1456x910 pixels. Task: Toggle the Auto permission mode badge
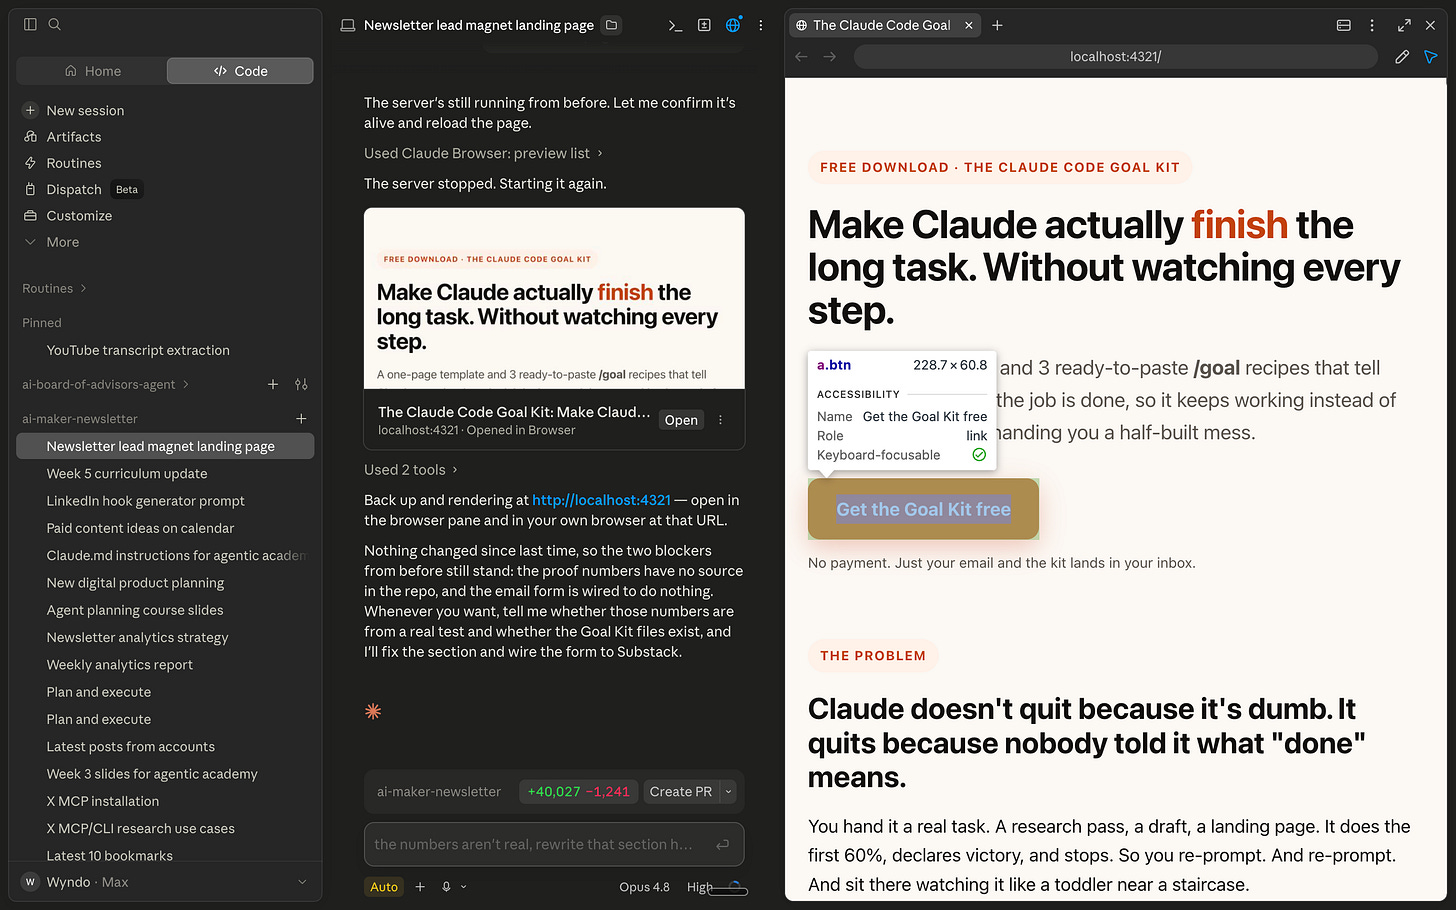384,887
